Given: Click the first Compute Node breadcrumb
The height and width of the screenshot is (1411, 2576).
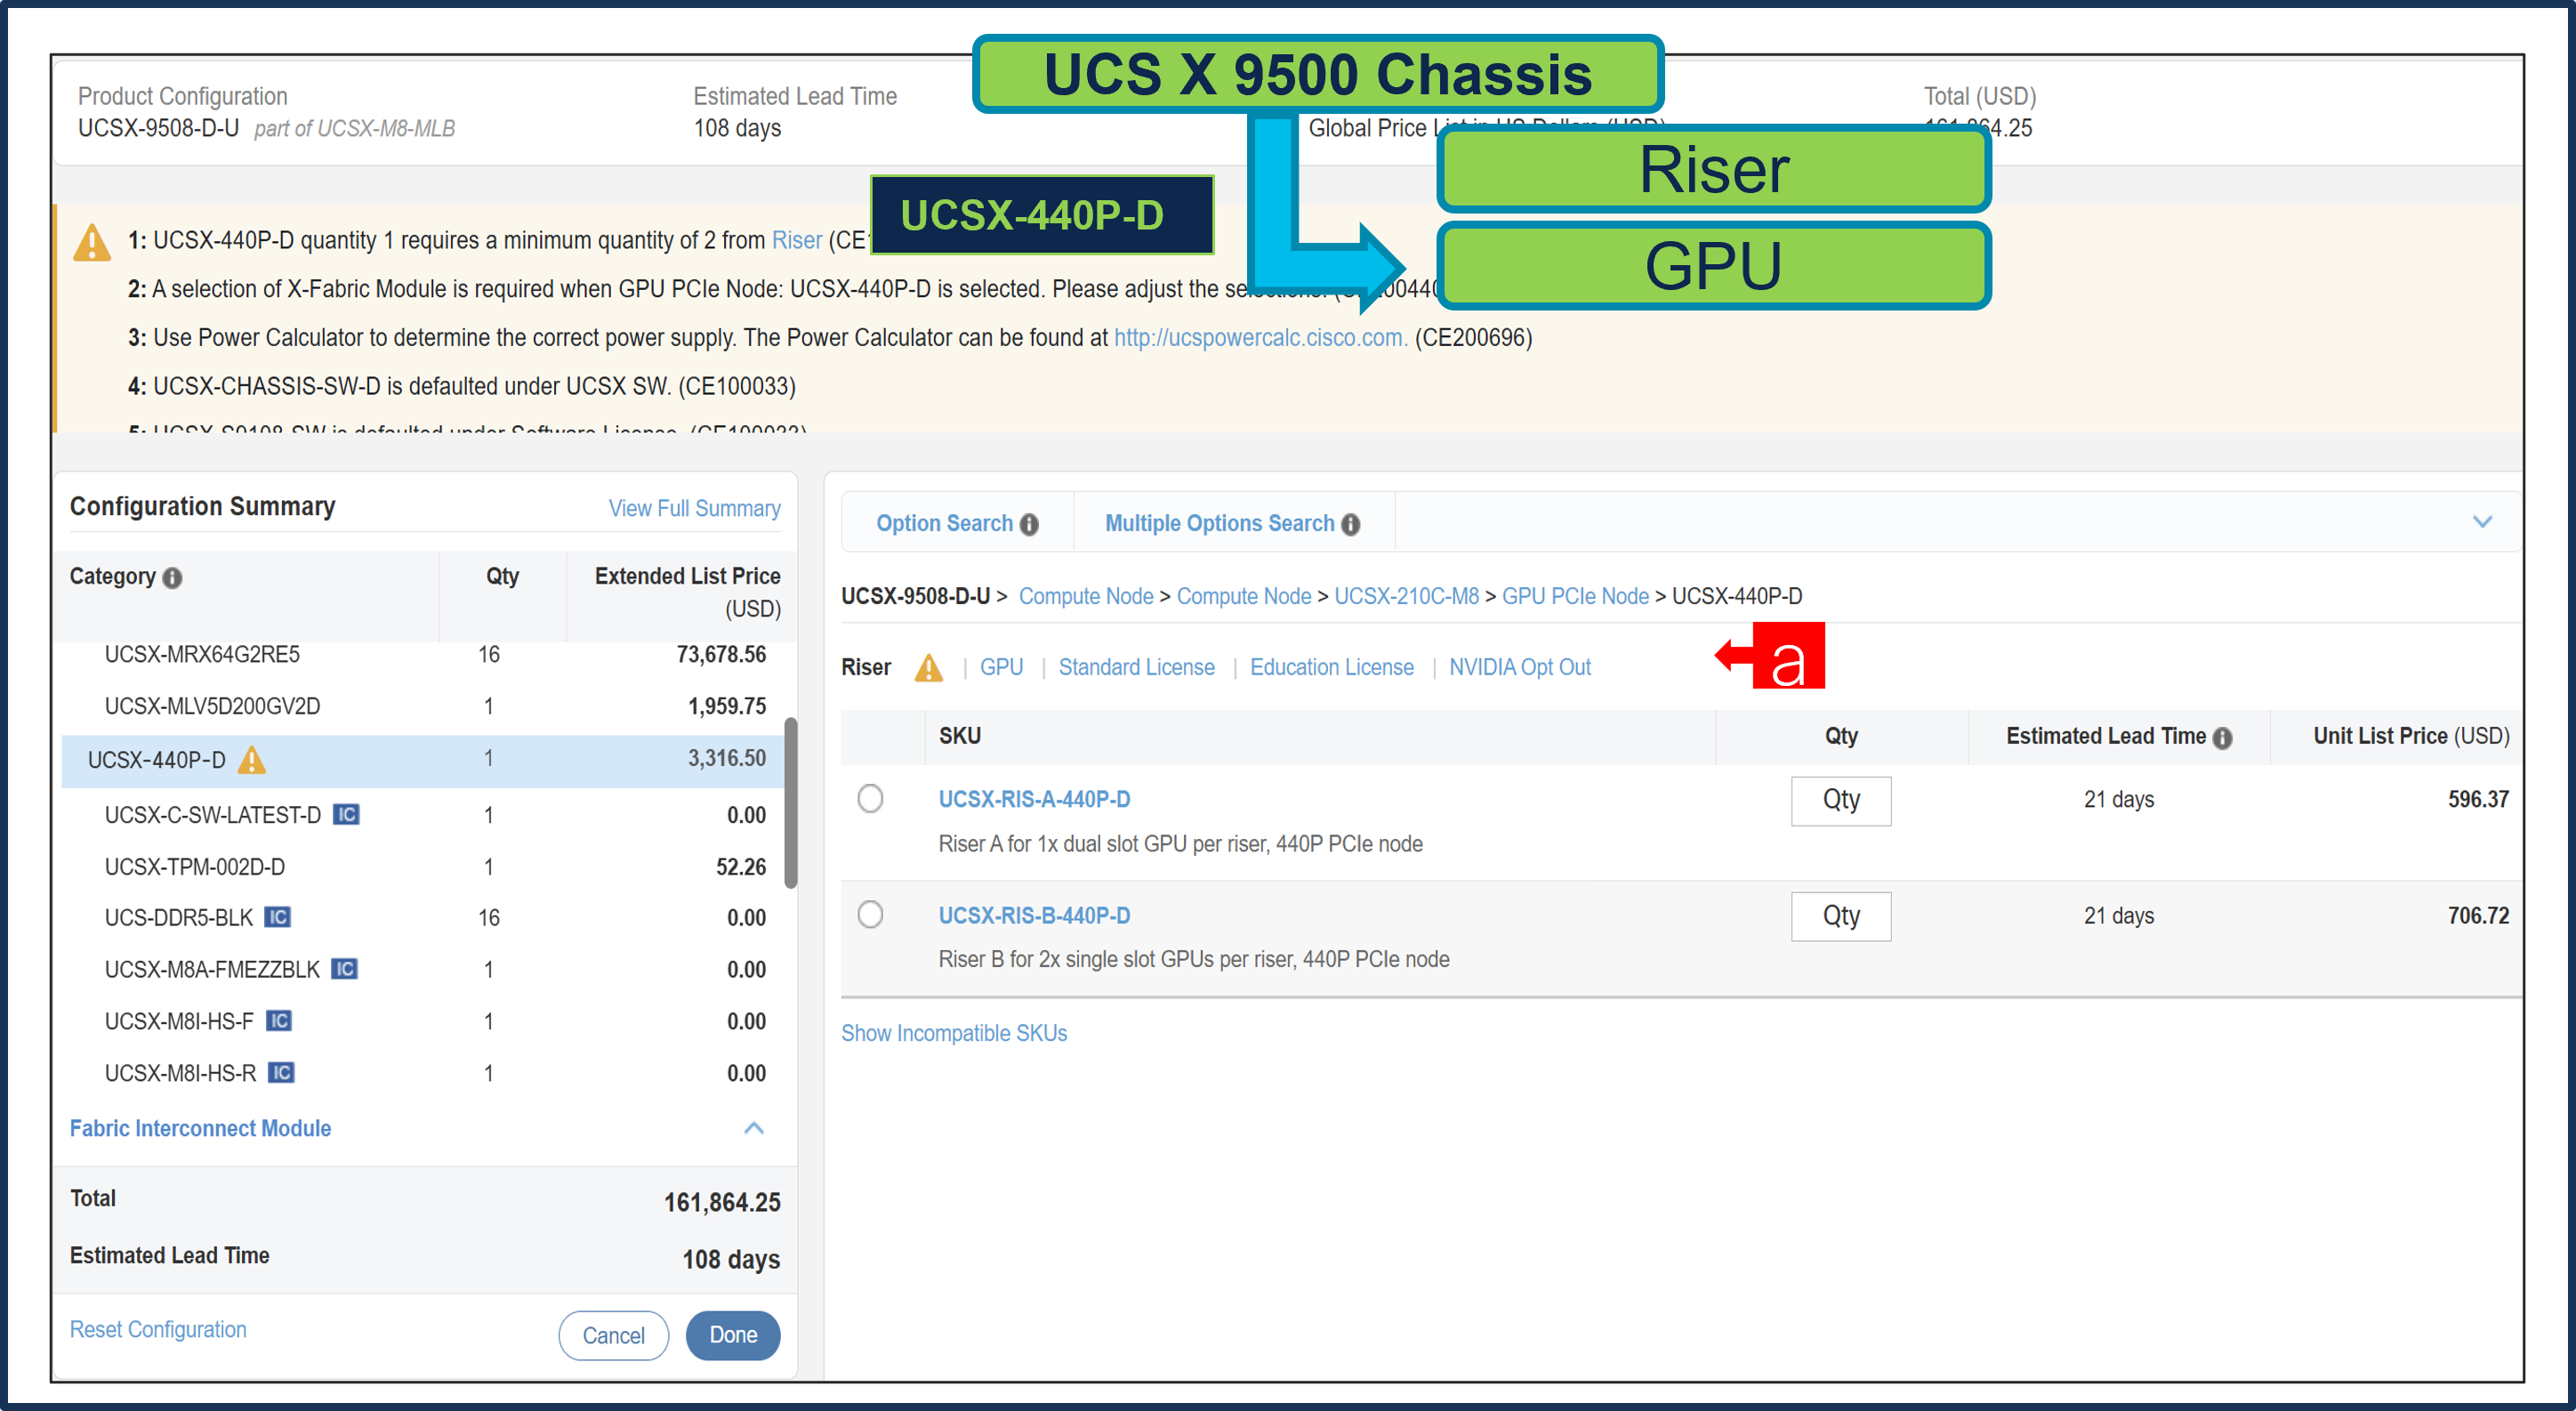Looking at the screenshot, I should click(1086, 596).
